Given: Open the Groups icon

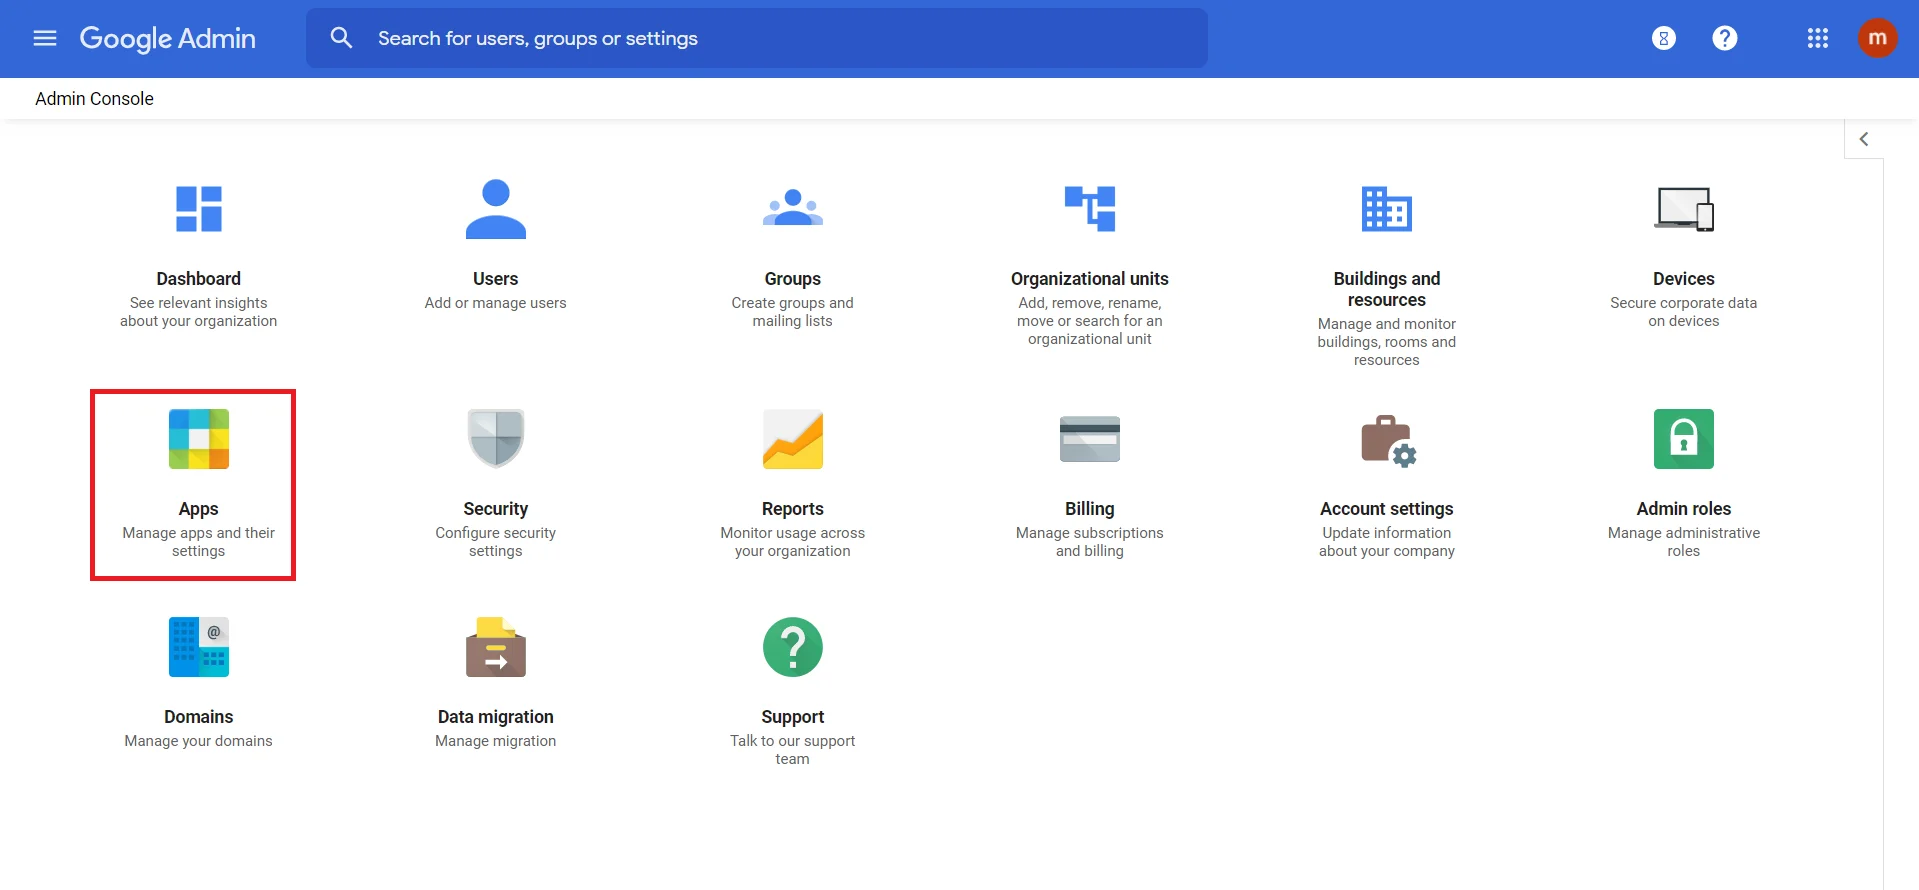Looking at the screenshot, I should pyautogui.click(x=792, y=209).
